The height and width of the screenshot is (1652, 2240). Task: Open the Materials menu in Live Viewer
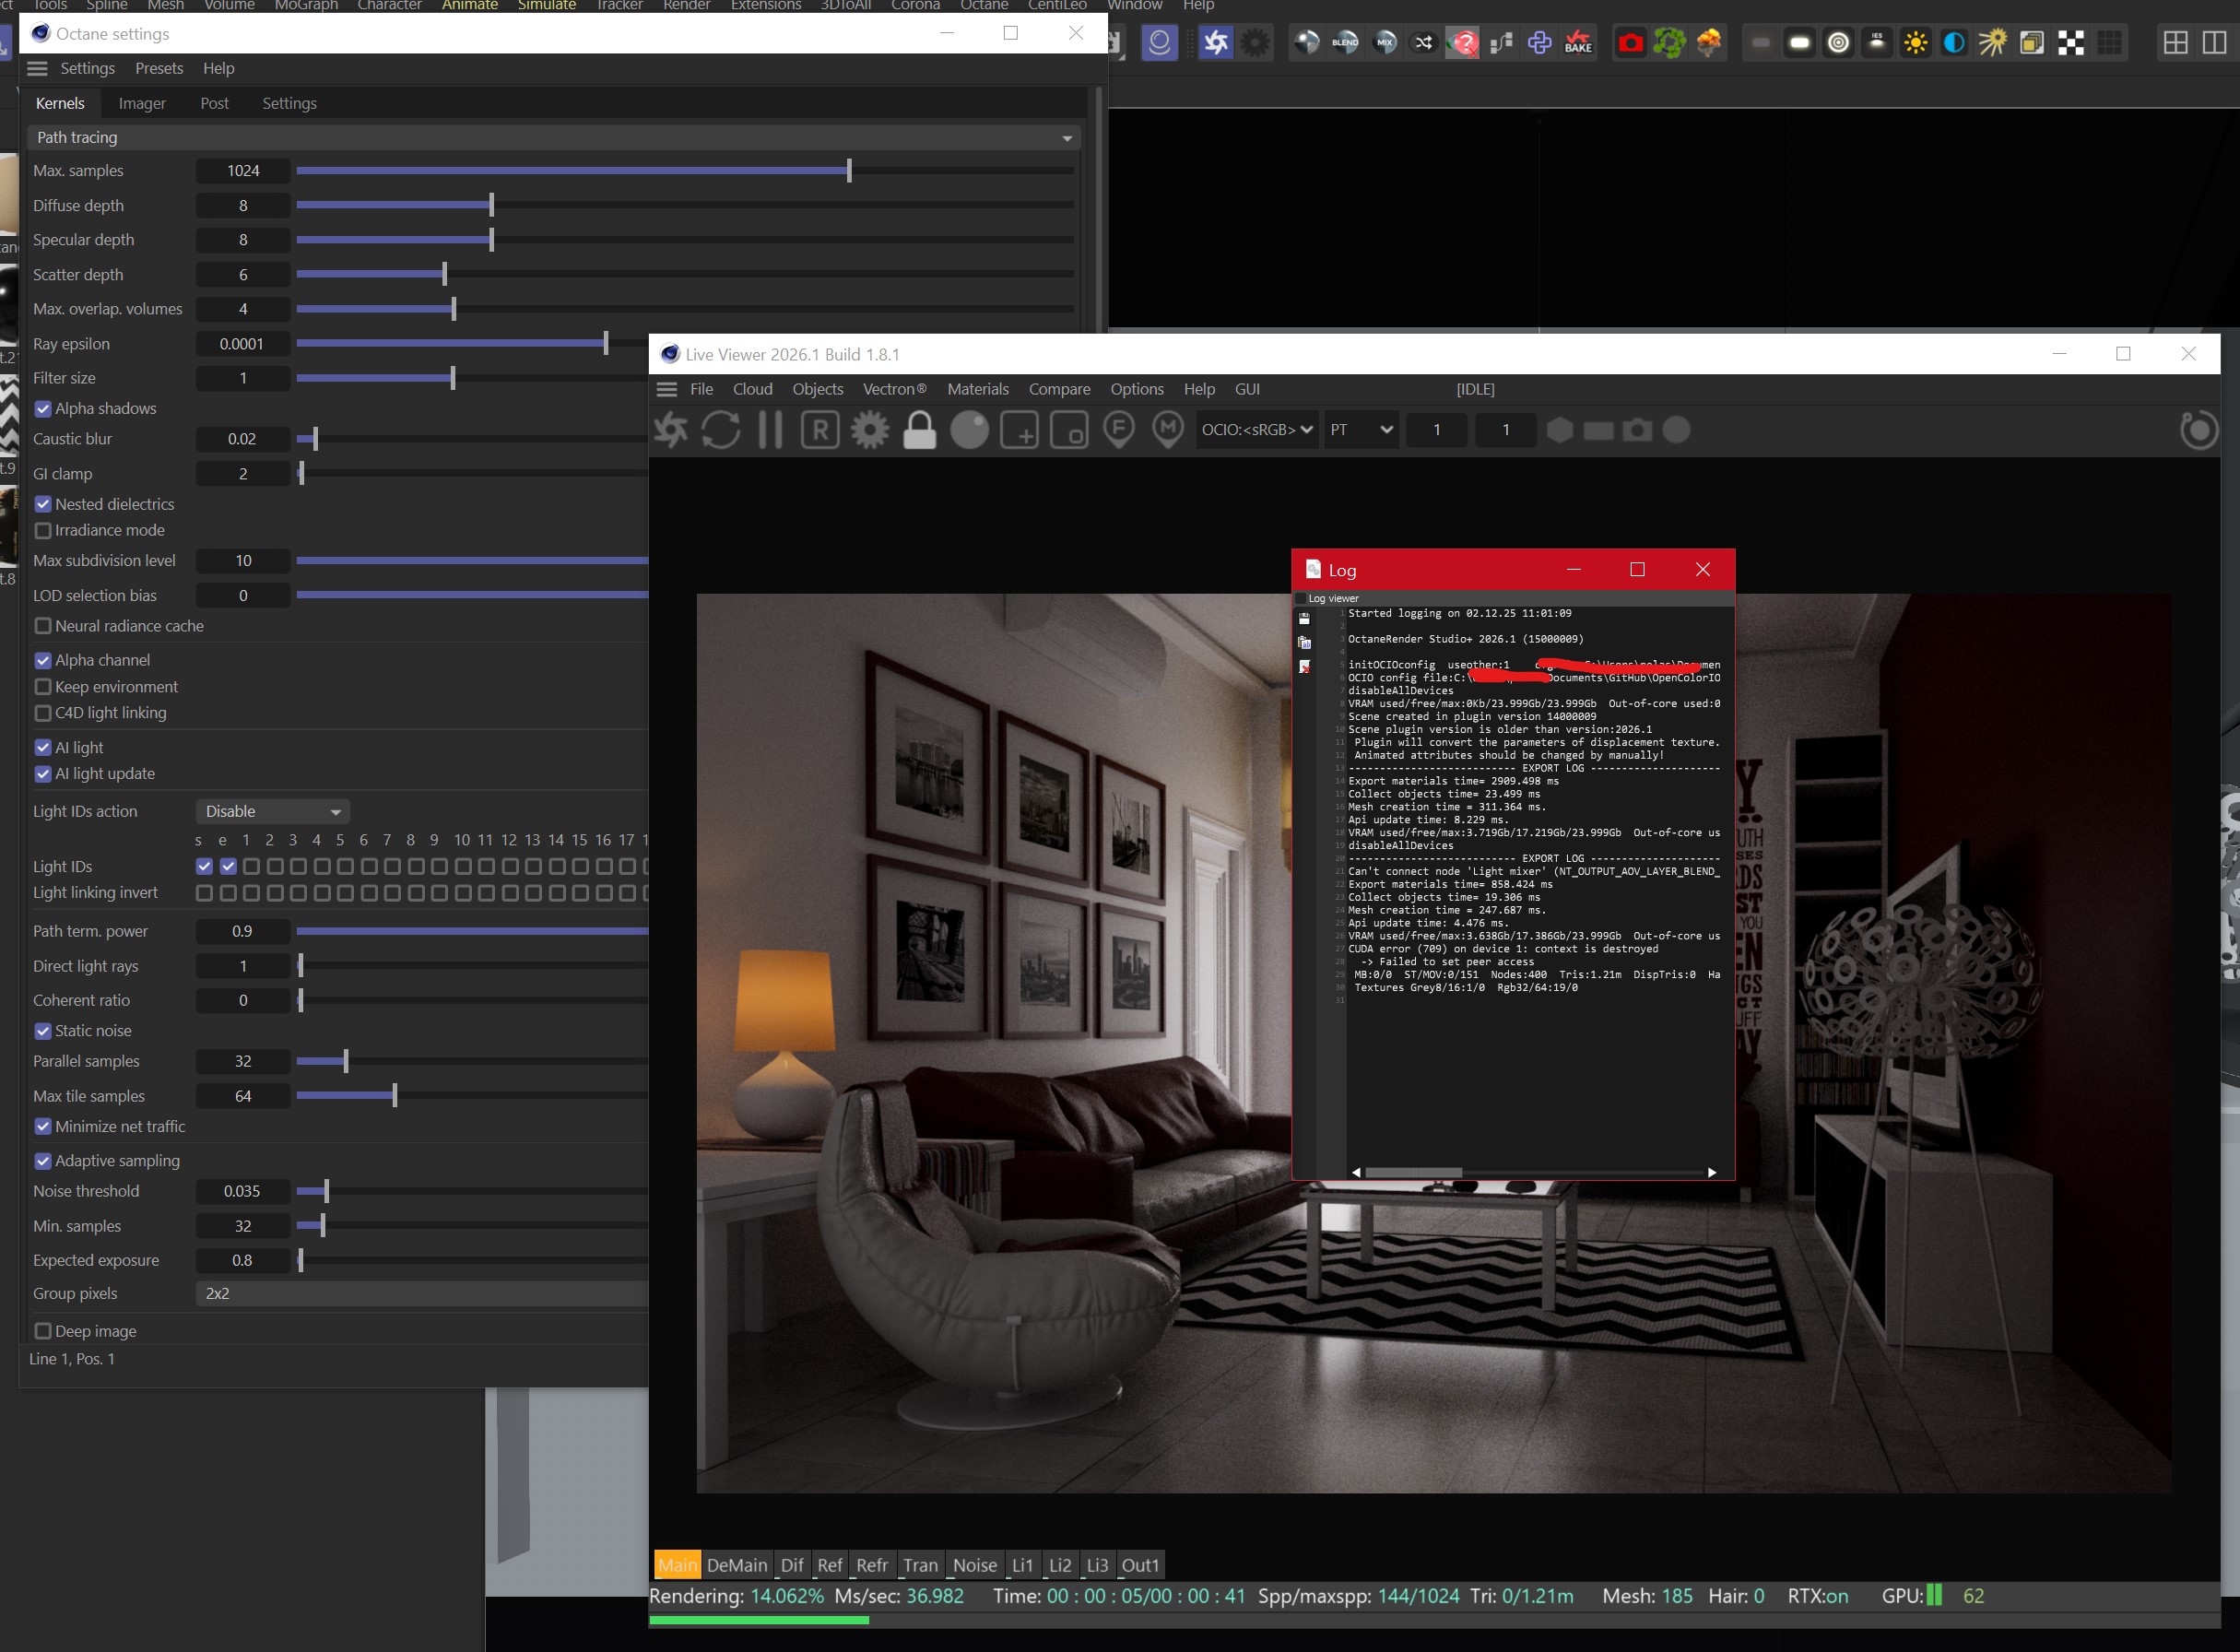coord(977,390)
